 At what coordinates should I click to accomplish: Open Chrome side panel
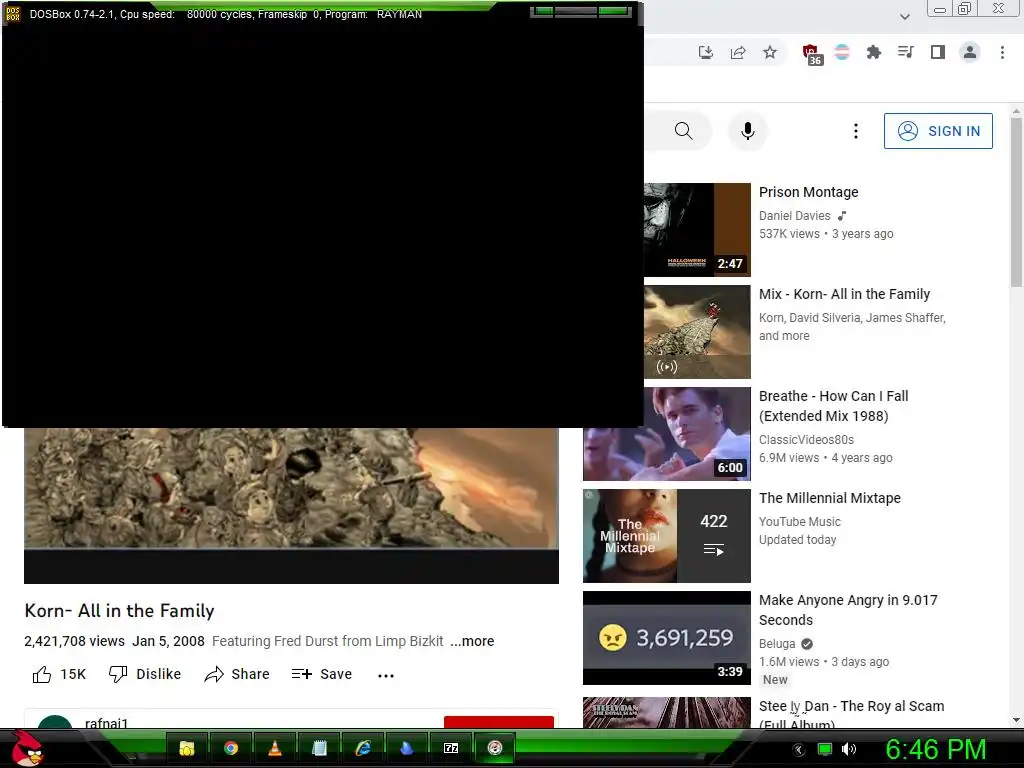tap(938, 52)
